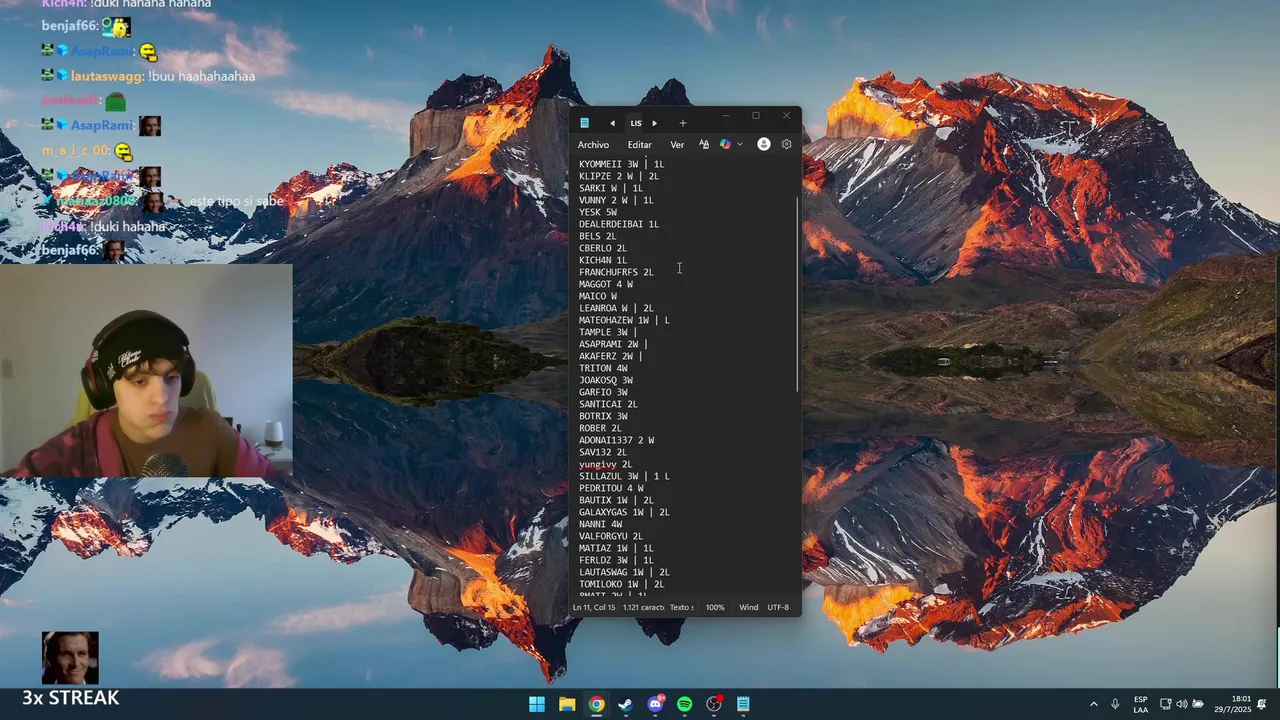Screen dimensions: 1280x720
Task: Open Notepad settings gear
Action: click(787, 144)
